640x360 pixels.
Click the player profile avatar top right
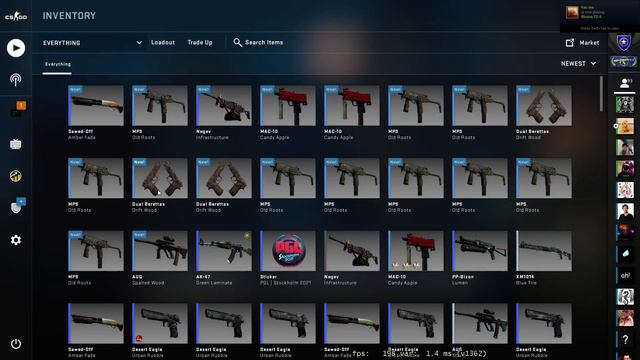(x=572, y=12)
